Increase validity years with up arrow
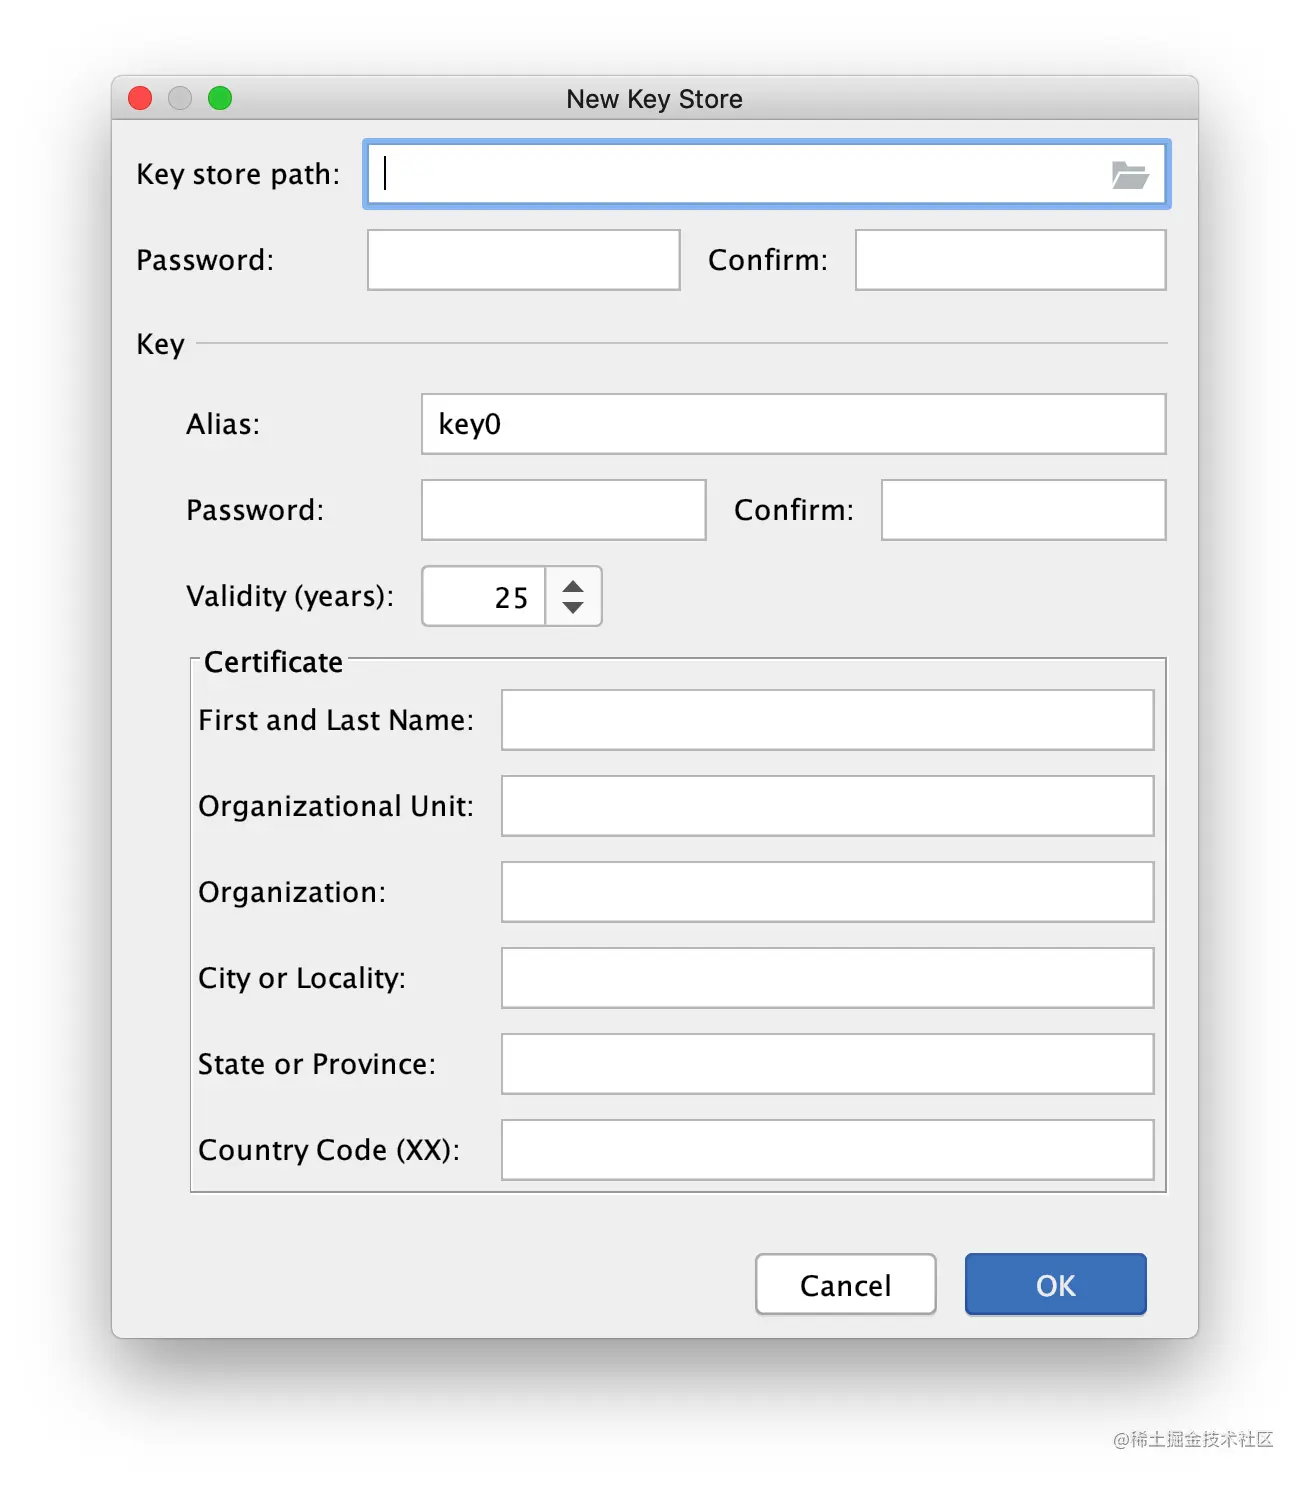Viewport: 1310px width, 1486px height. [x=573, y=586]
